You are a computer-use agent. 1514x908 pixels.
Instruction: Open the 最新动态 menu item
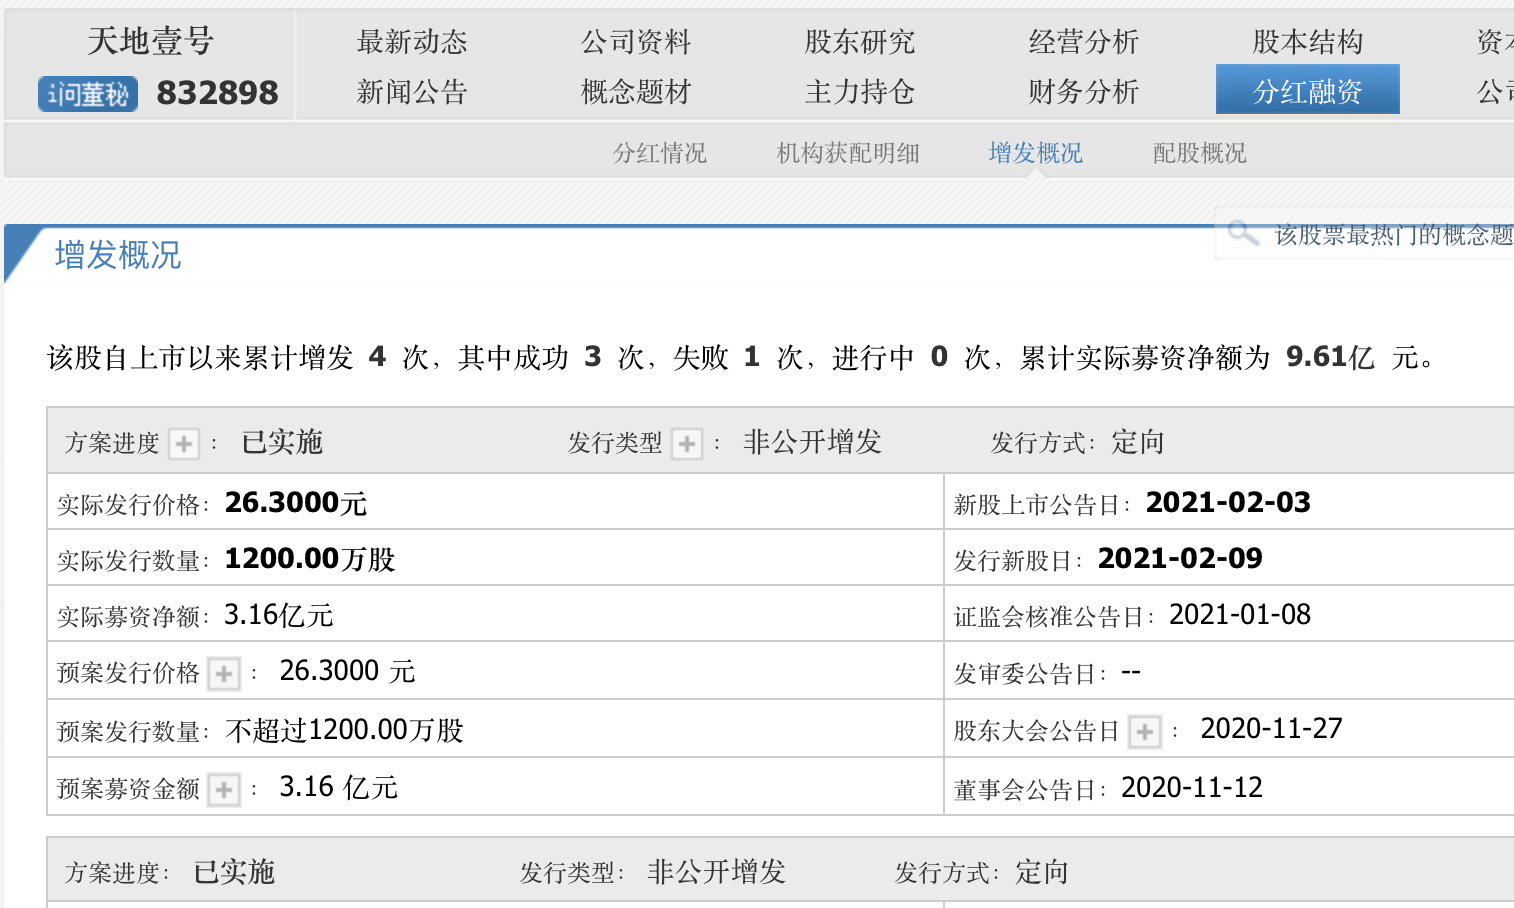pyautogui.click(x=412, y=42)
